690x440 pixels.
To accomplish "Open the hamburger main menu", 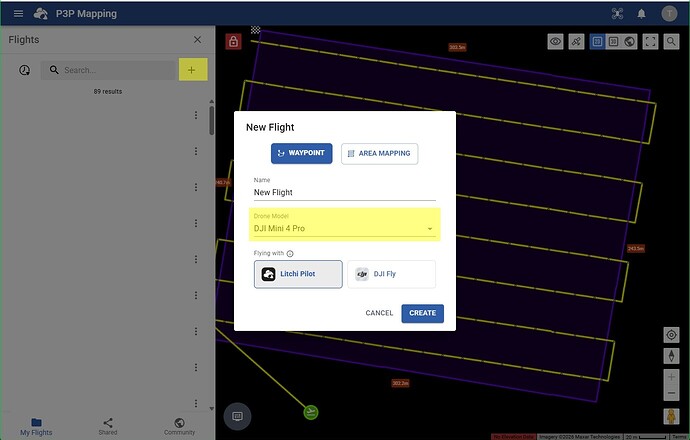I will (x=18, y=14).
